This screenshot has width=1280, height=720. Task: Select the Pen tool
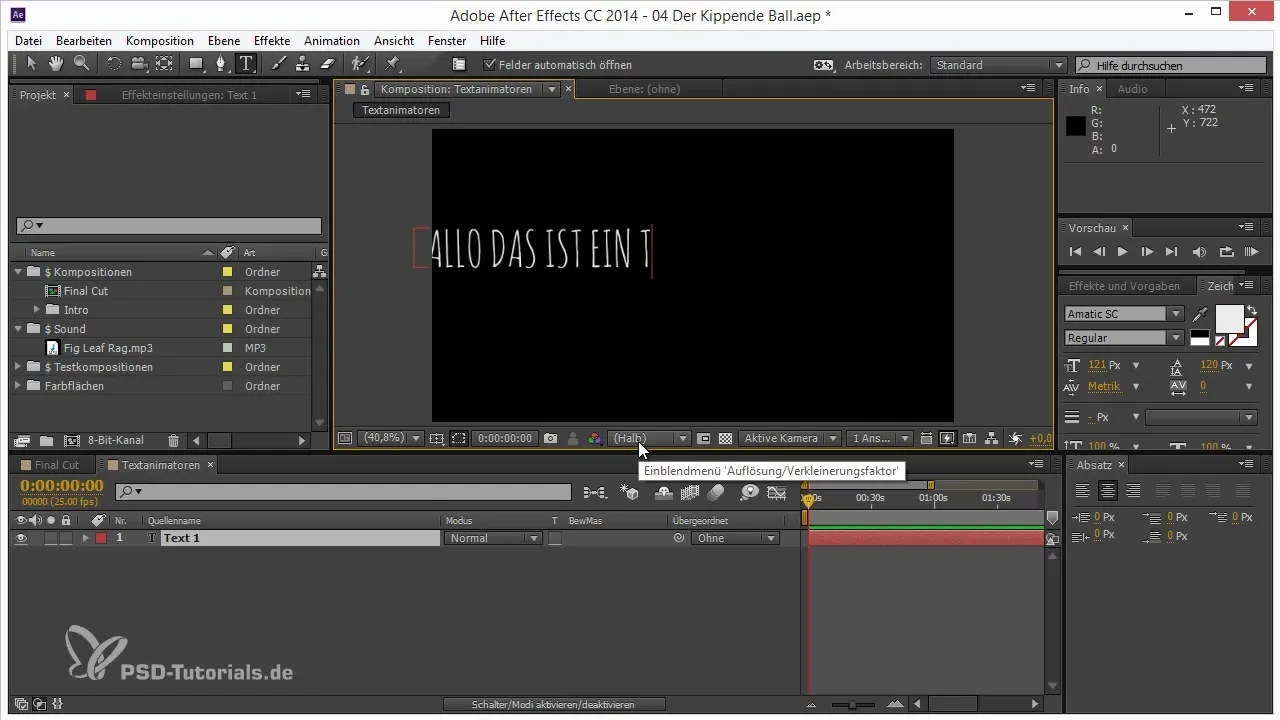pos(221,64)
